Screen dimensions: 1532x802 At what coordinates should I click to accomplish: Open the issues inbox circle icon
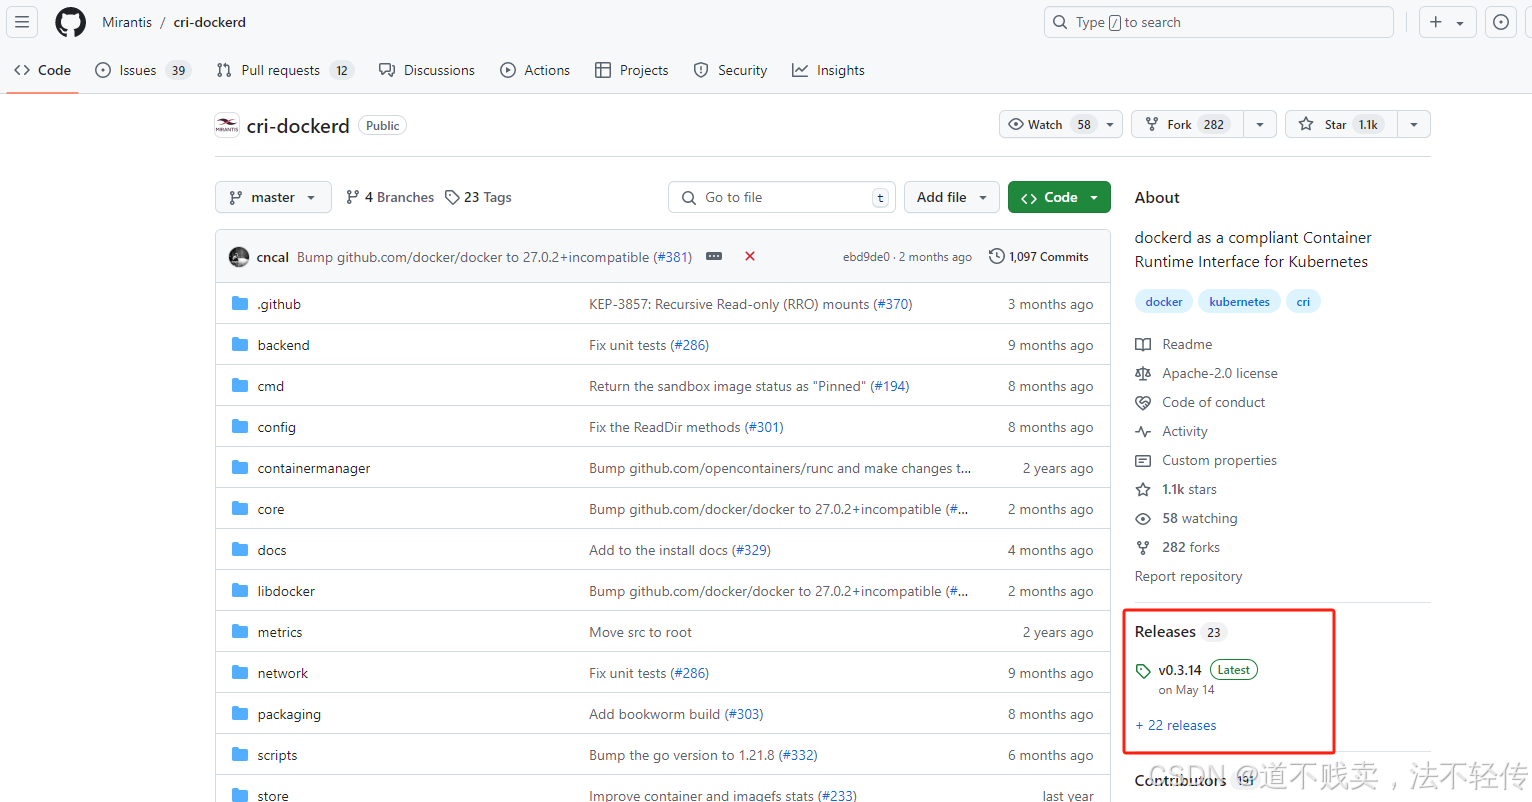[1501, 22]
